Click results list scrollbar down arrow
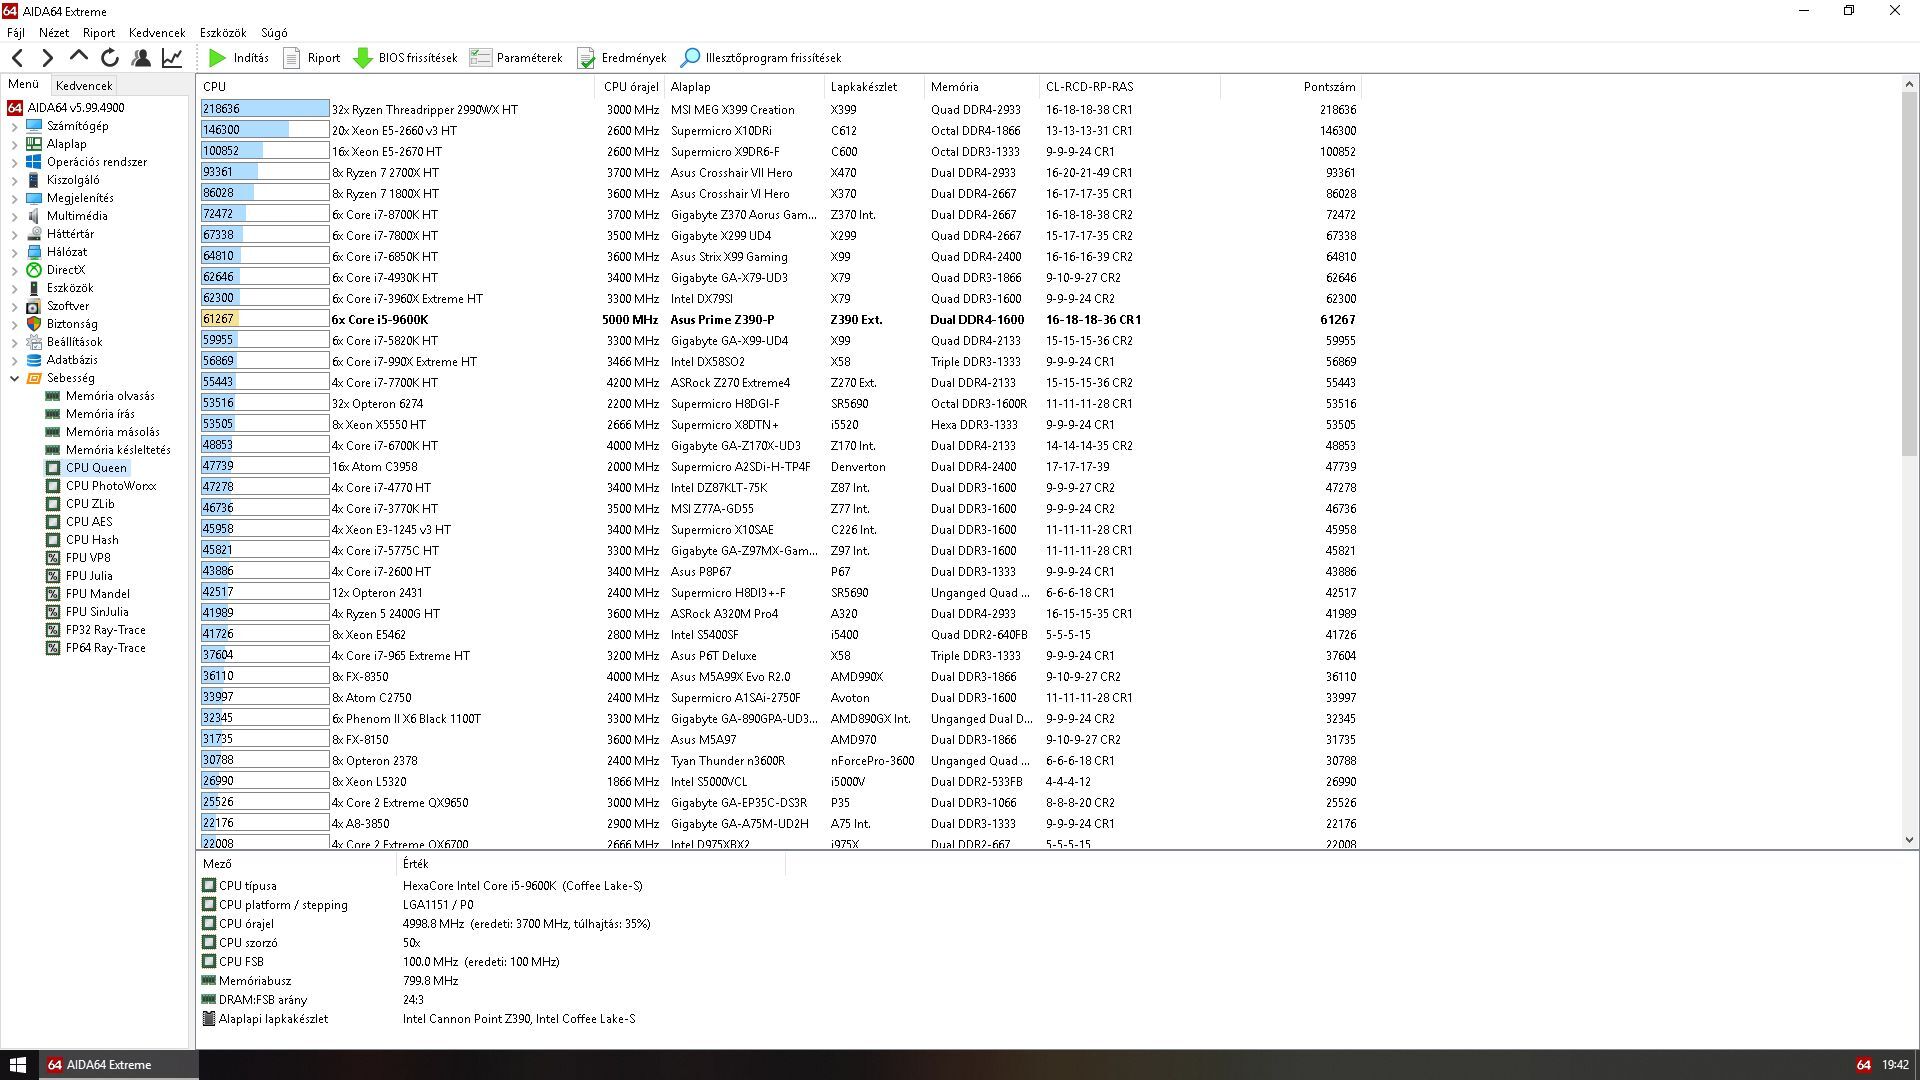Viewport: 1920px width, 1080px height. pos(1909,840)
